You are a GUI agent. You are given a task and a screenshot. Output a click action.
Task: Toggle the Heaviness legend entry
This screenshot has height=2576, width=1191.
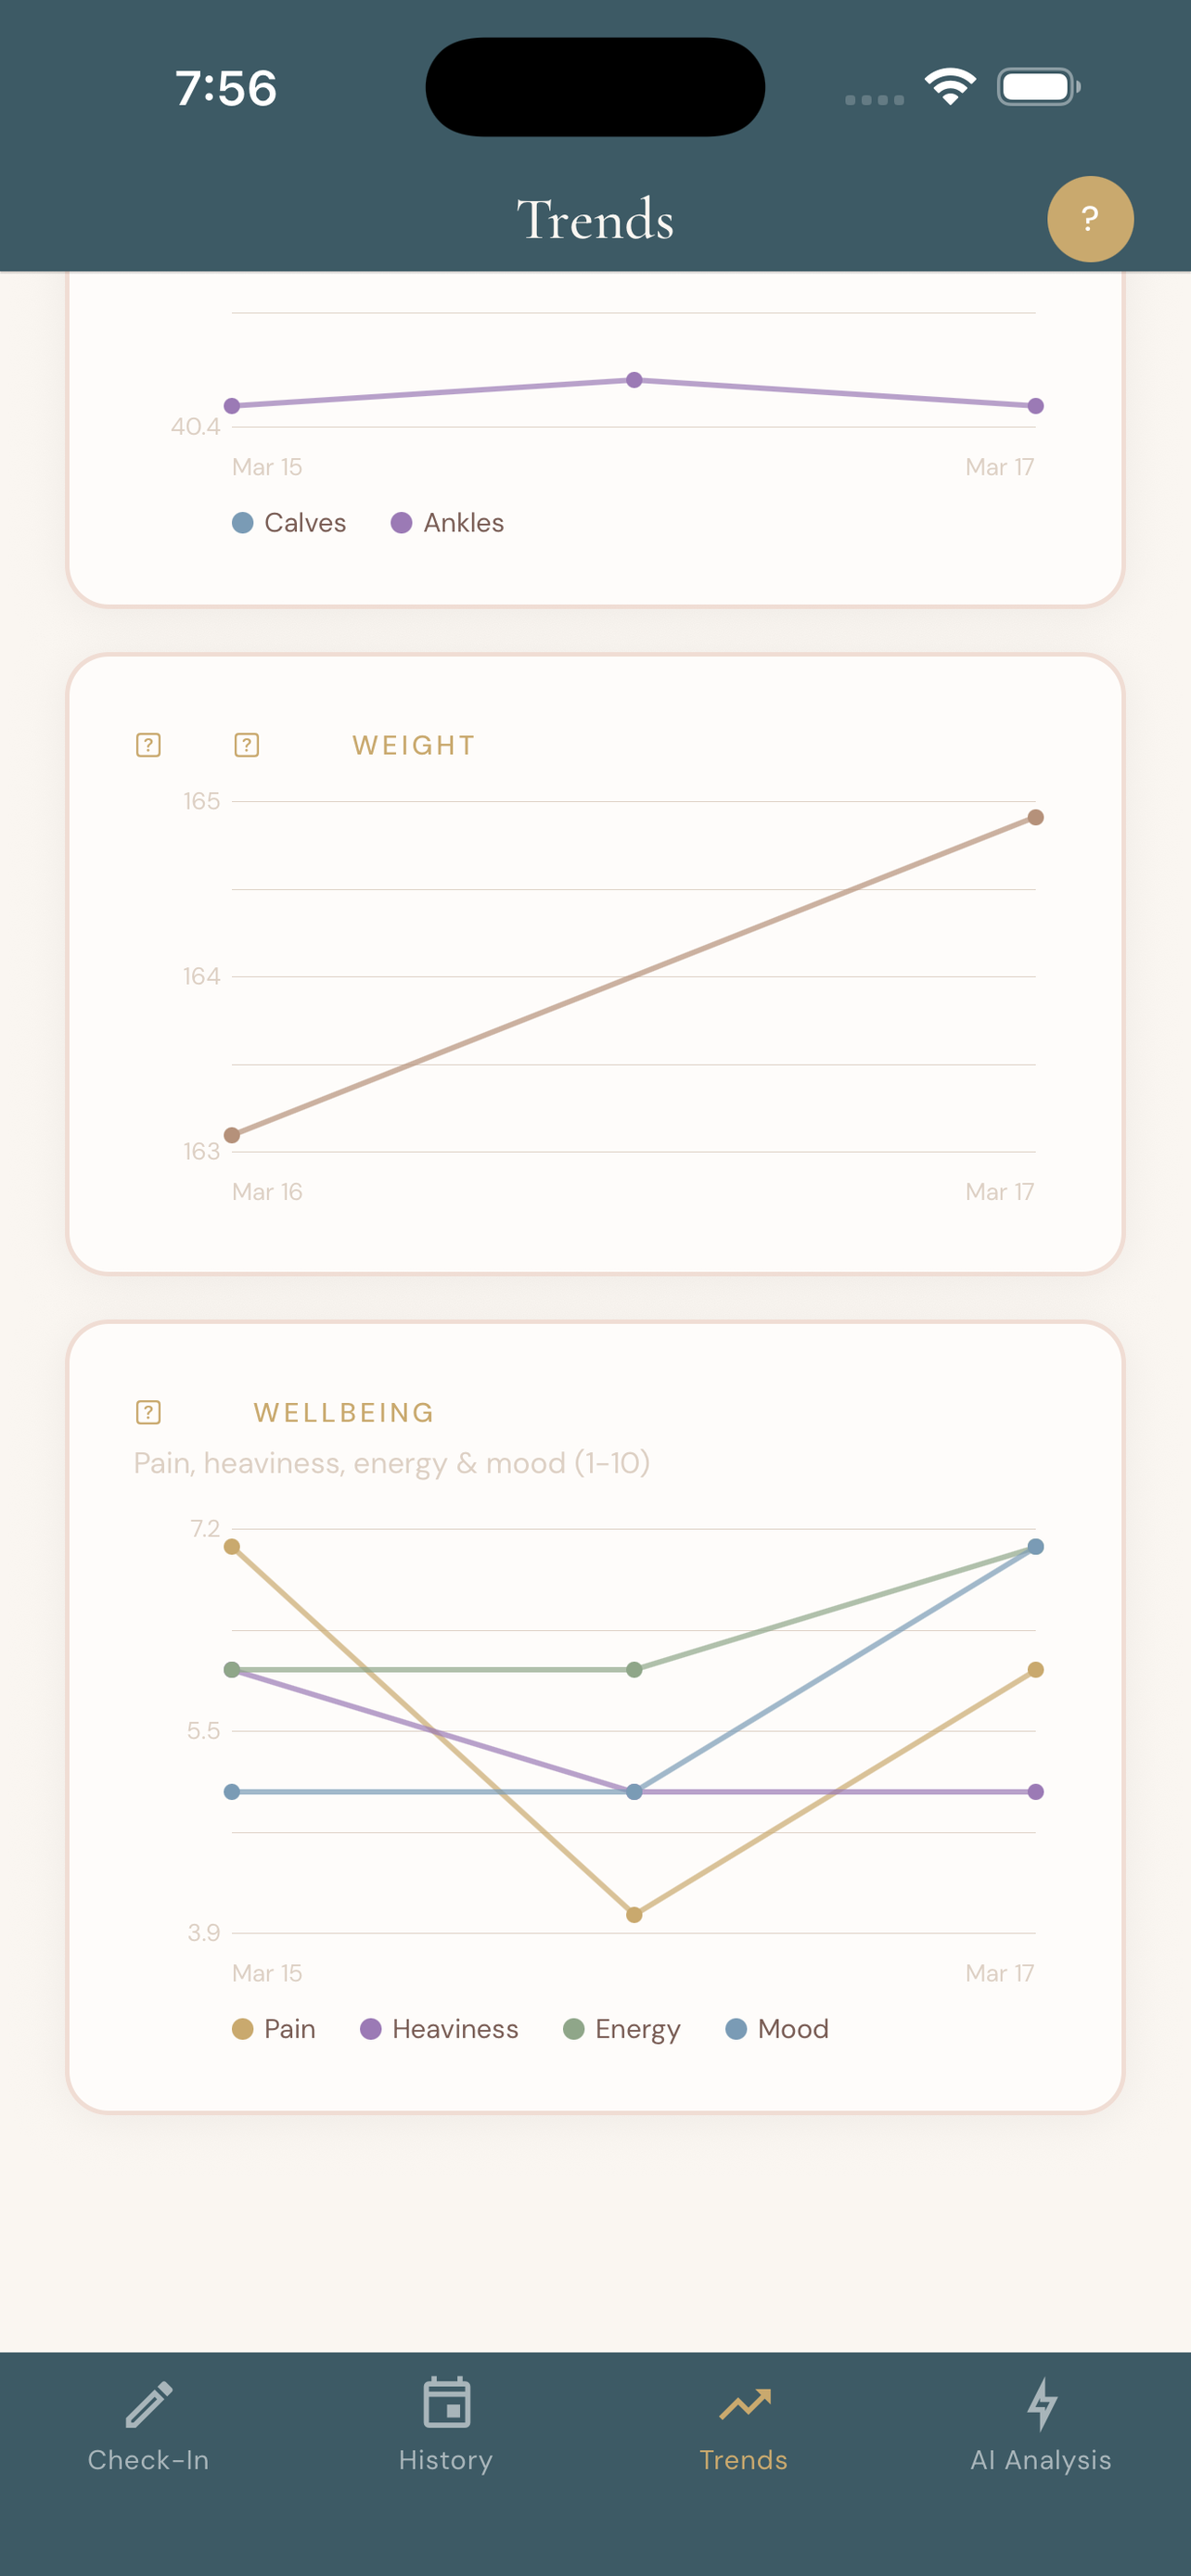tap(371, 2029)
